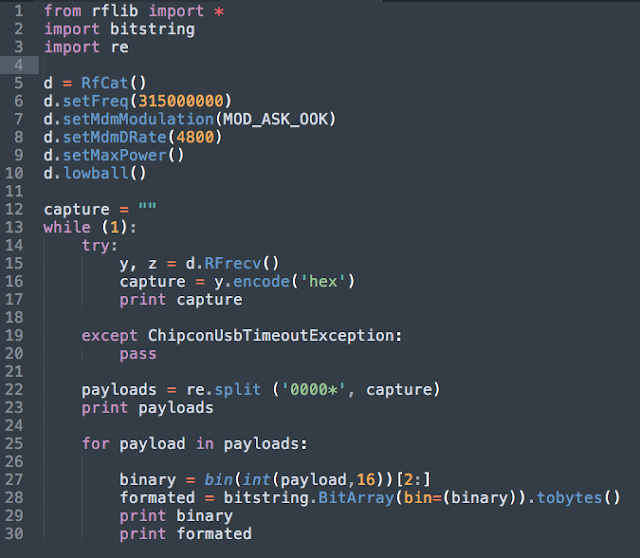Click the slice '[2:]' on line 27
The height and width of the screenshot is (558, 640).
tap(413, 479)
